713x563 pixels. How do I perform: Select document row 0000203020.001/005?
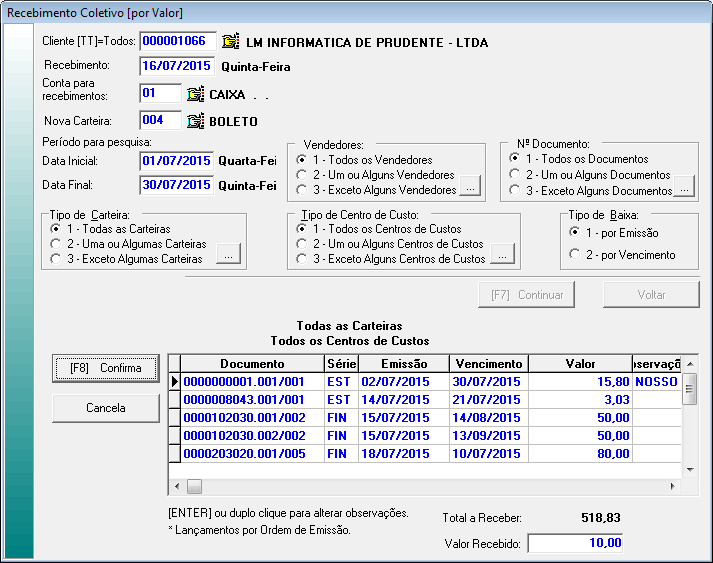pyautogui.click(x=246, y=453)
